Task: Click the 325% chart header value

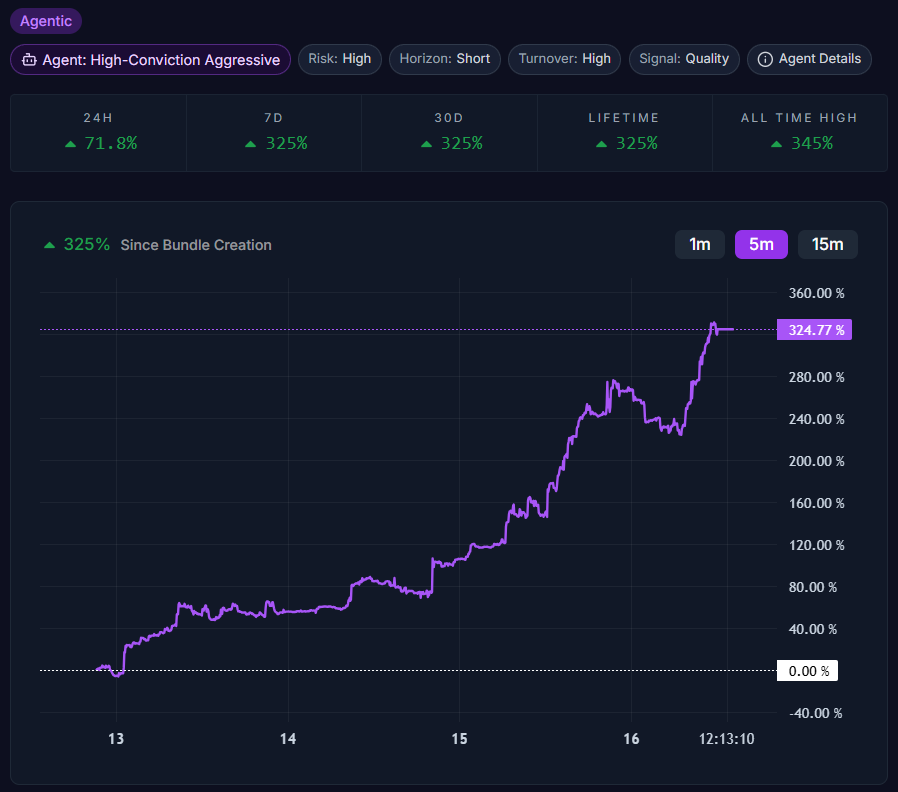Action: 86,245
